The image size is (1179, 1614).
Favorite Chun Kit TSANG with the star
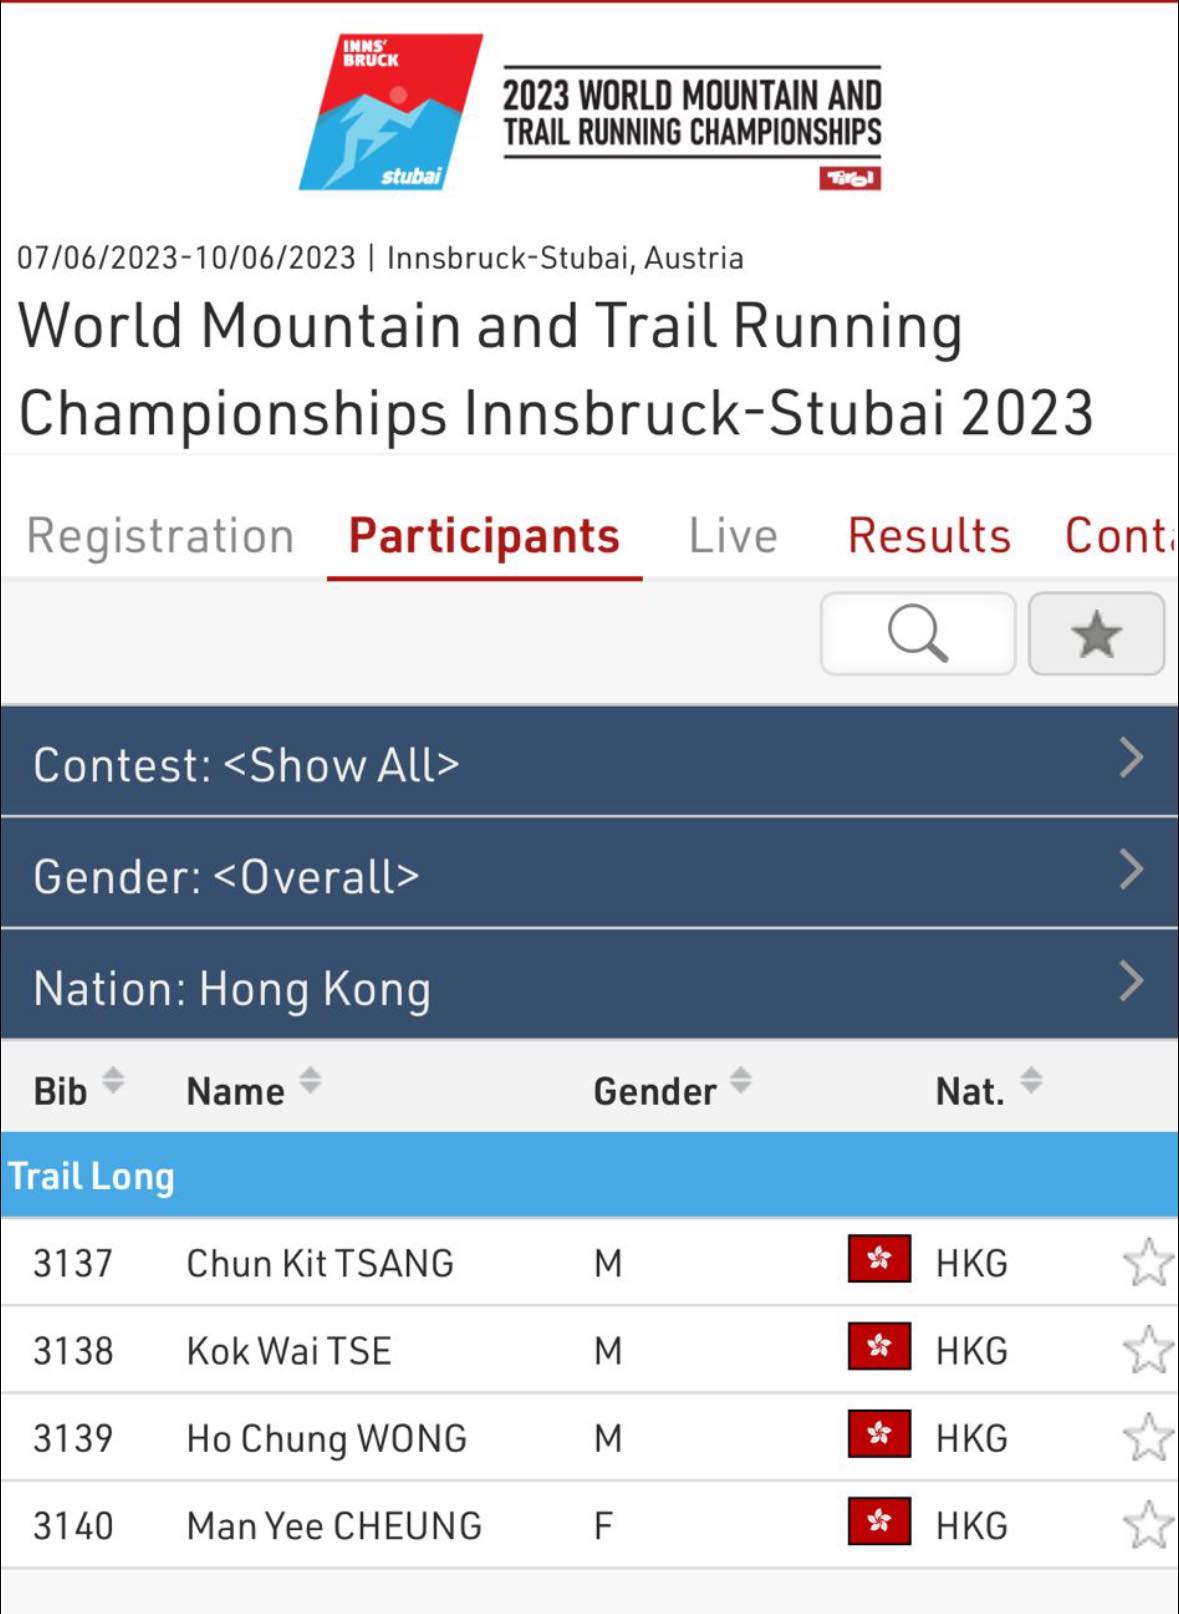pos(1147,1262)
